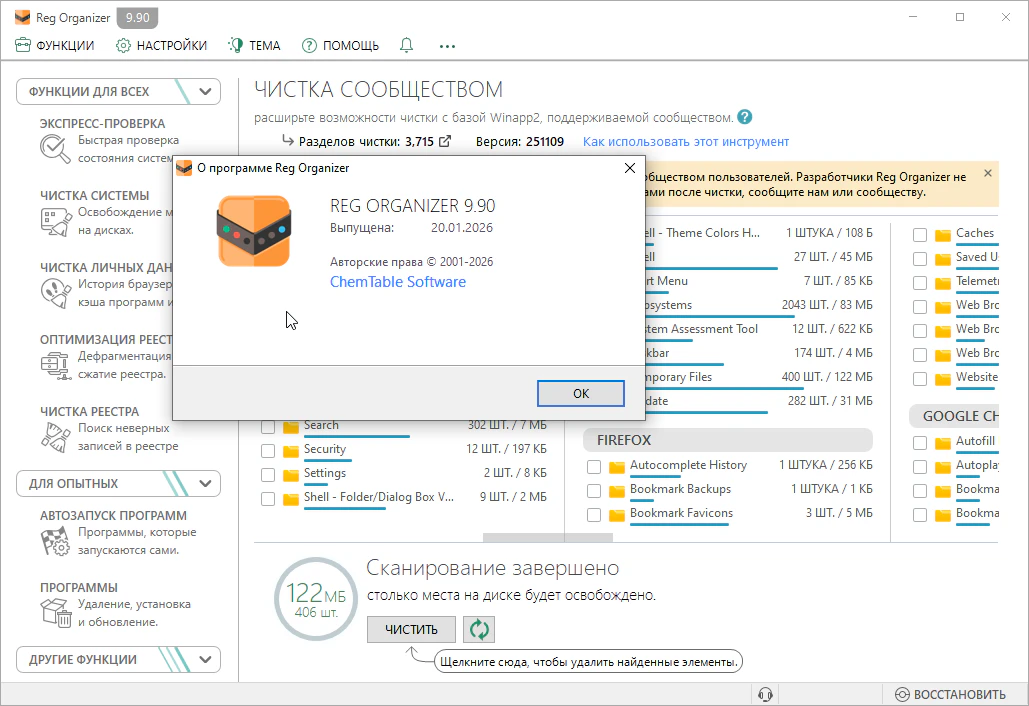Collapse the Для опытных section
This screenshot has width=1029, height=706.
click(x=206, y=484)
